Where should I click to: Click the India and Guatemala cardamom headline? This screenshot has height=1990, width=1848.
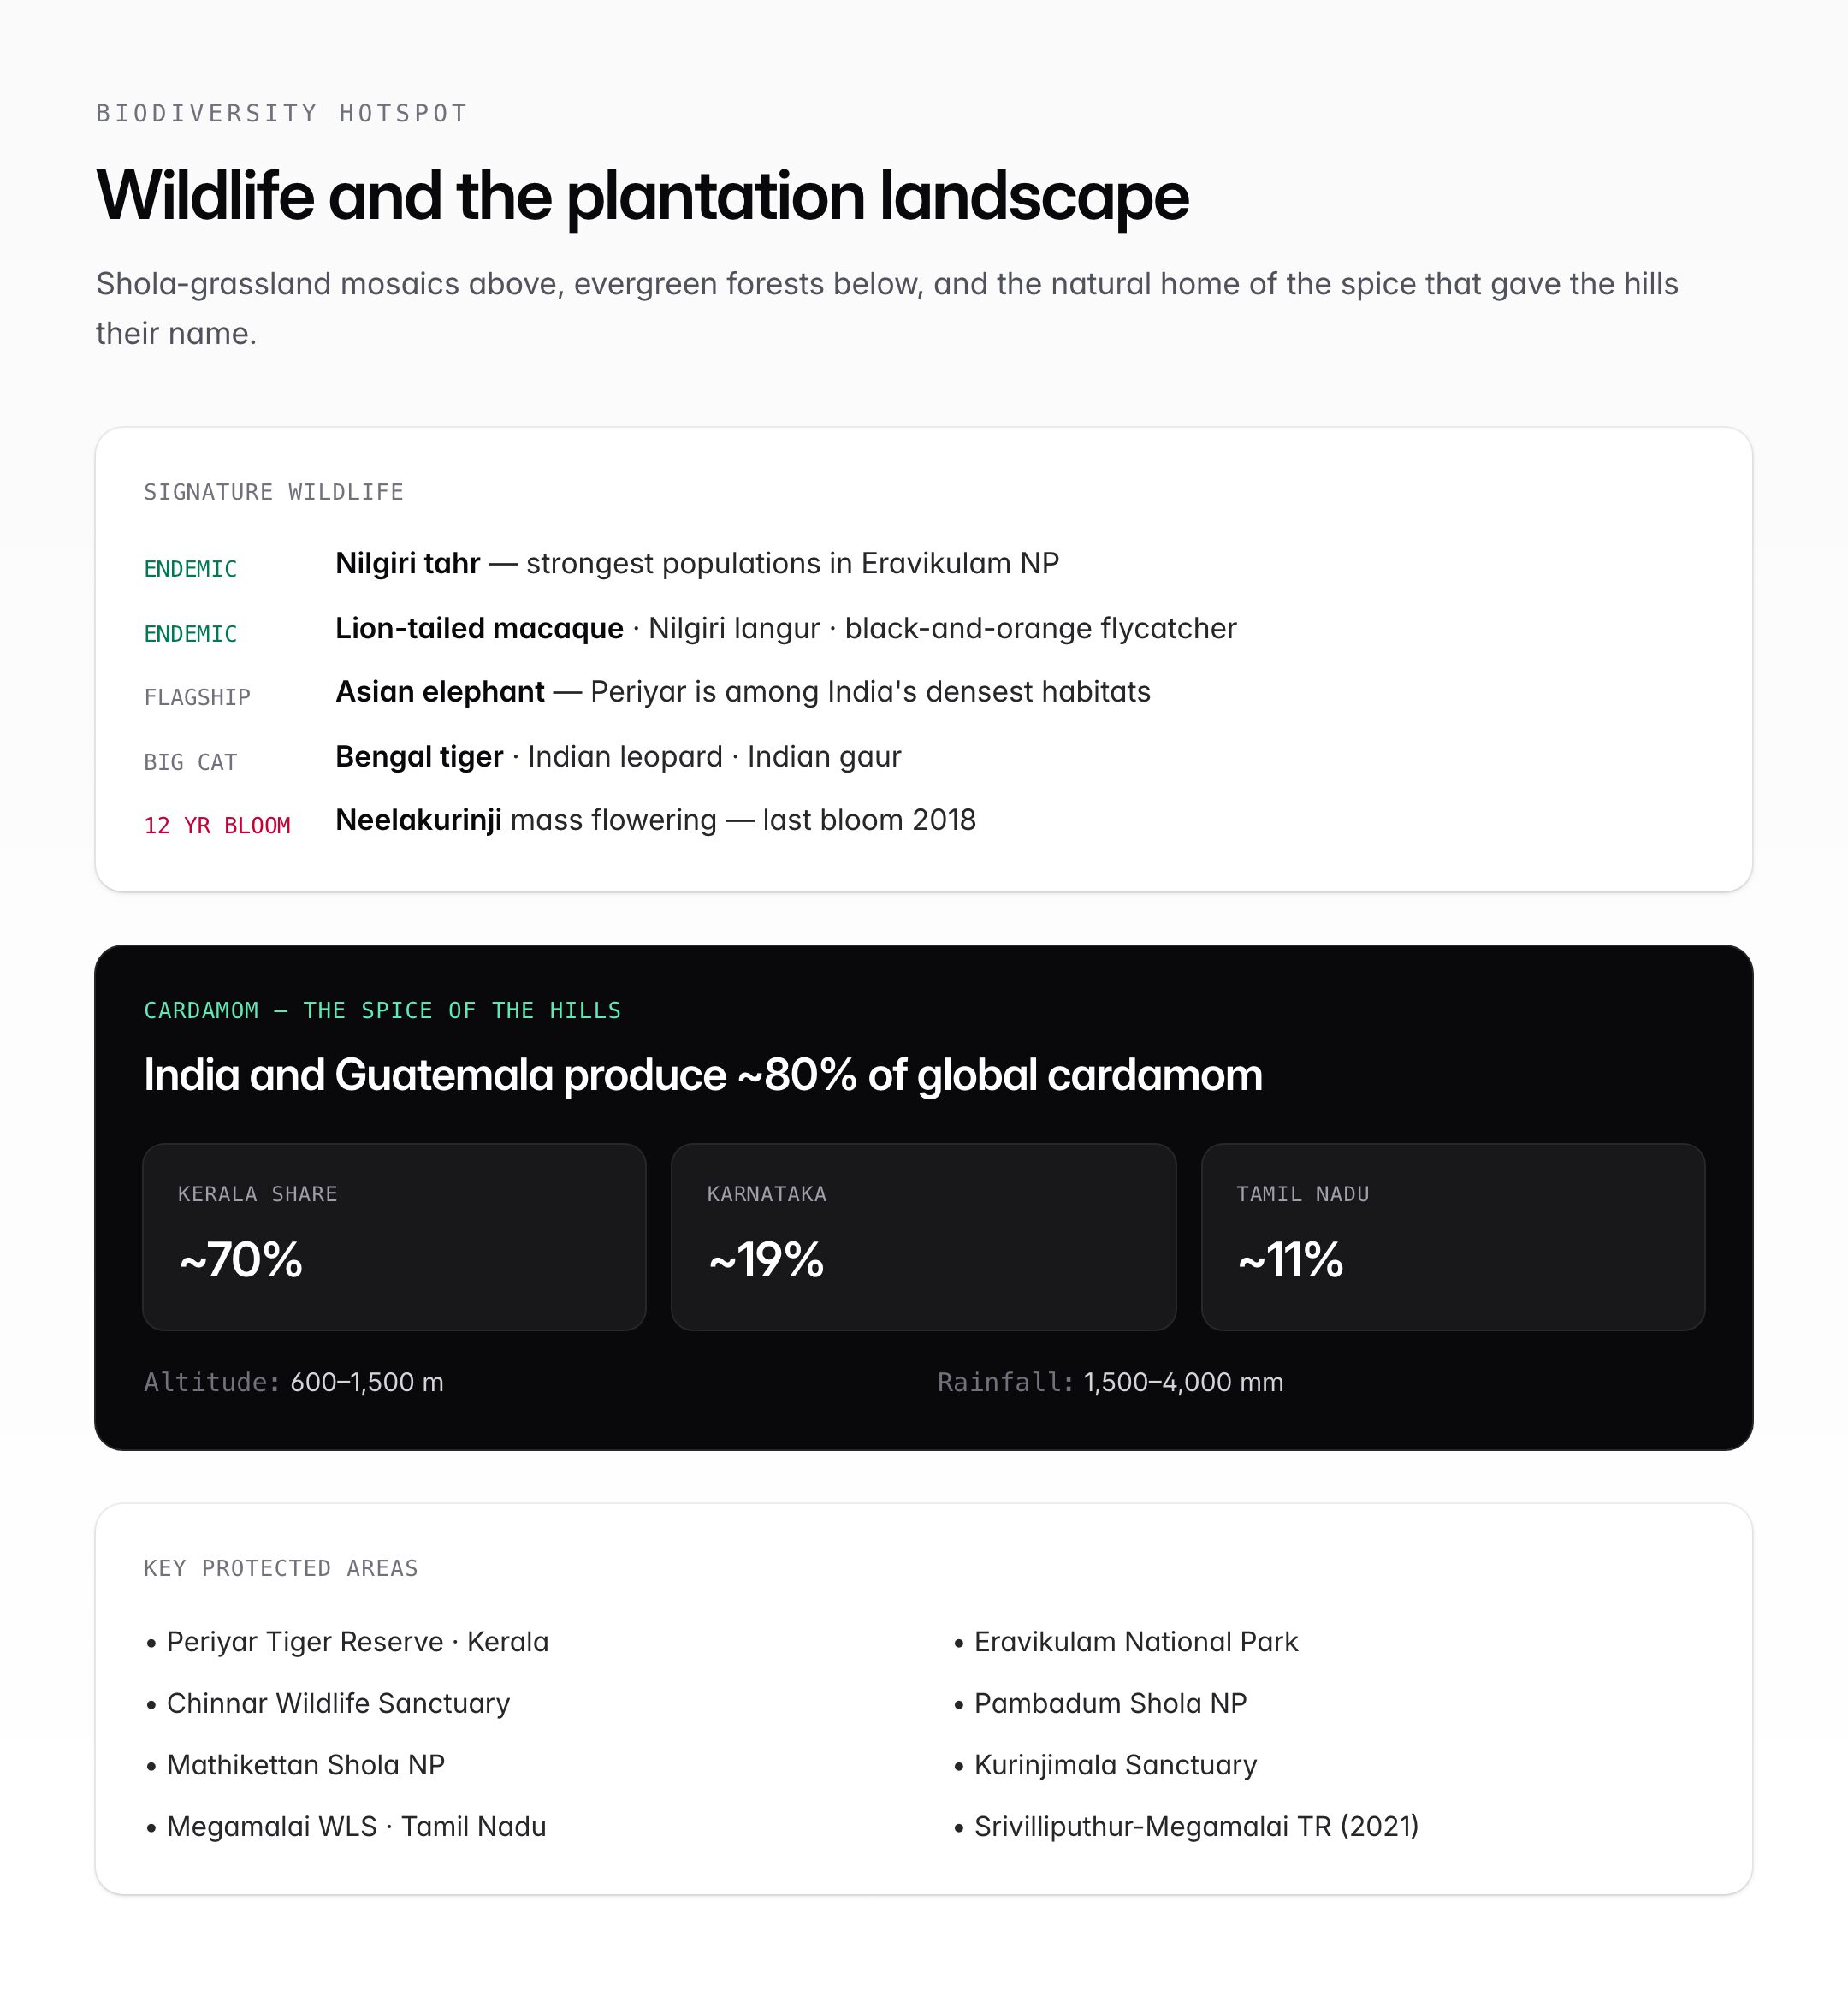tap(703, 1076)
